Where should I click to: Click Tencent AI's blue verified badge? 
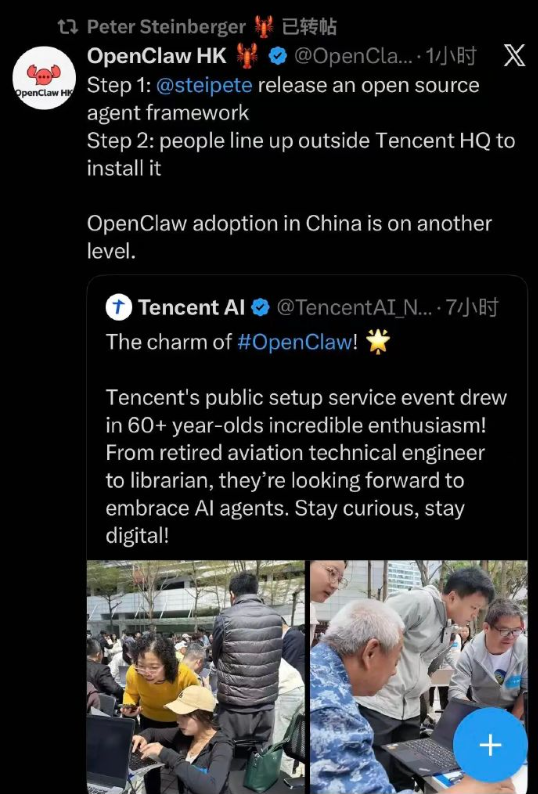pyautogui.click(x=260, y=307)
